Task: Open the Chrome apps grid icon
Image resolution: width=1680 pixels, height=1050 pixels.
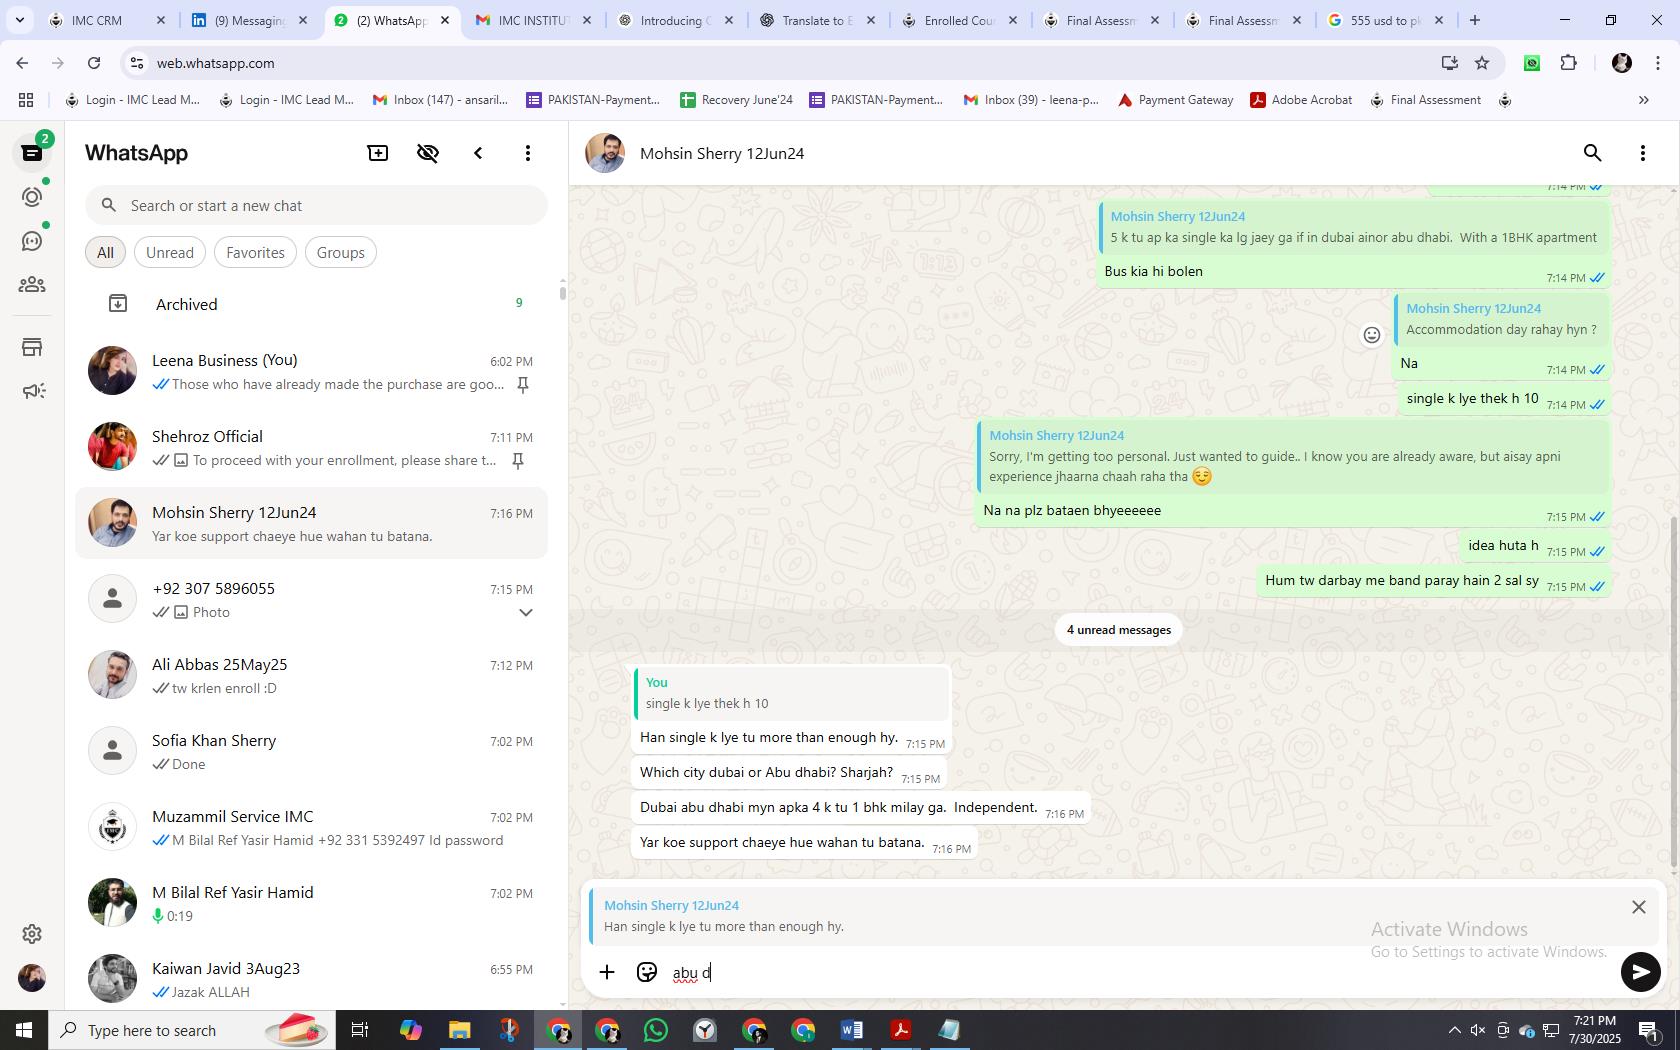Action: (x=26, y=100)
